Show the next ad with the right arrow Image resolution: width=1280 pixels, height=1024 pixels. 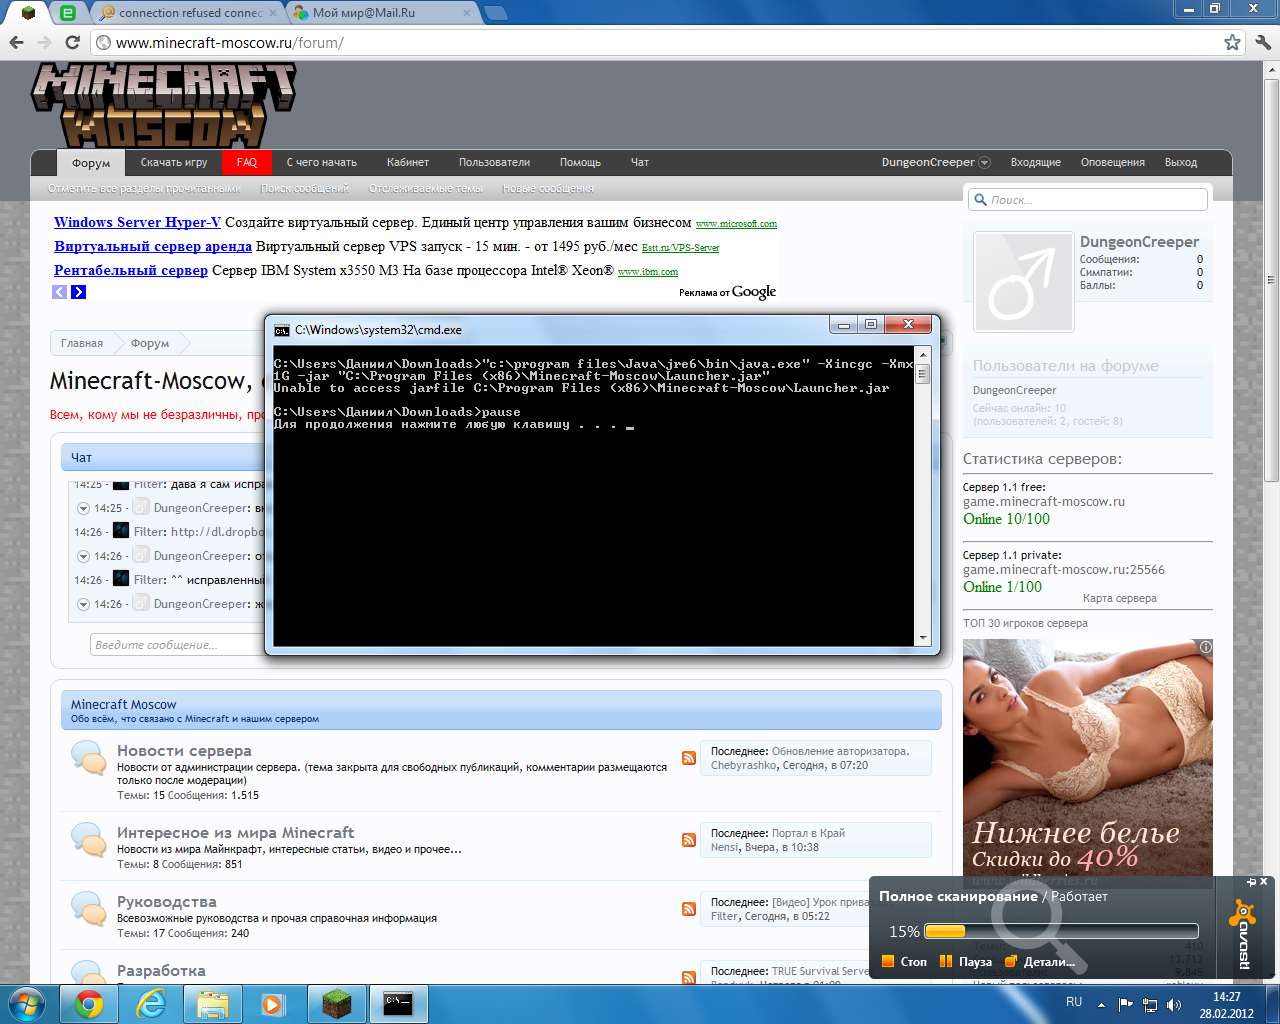click(79, 292)
